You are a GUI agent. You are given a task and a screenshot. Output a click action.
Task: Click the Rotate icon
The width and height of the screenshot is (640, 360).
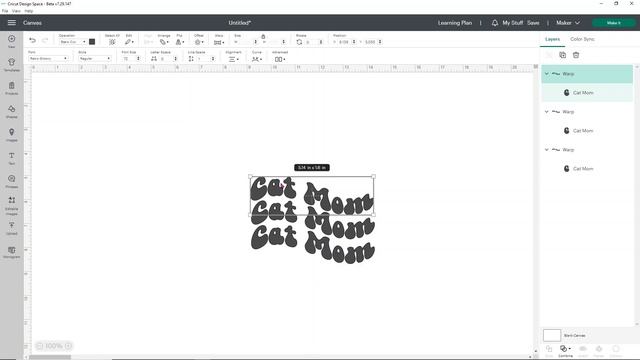pyautogui.click(x=299, y=42)
